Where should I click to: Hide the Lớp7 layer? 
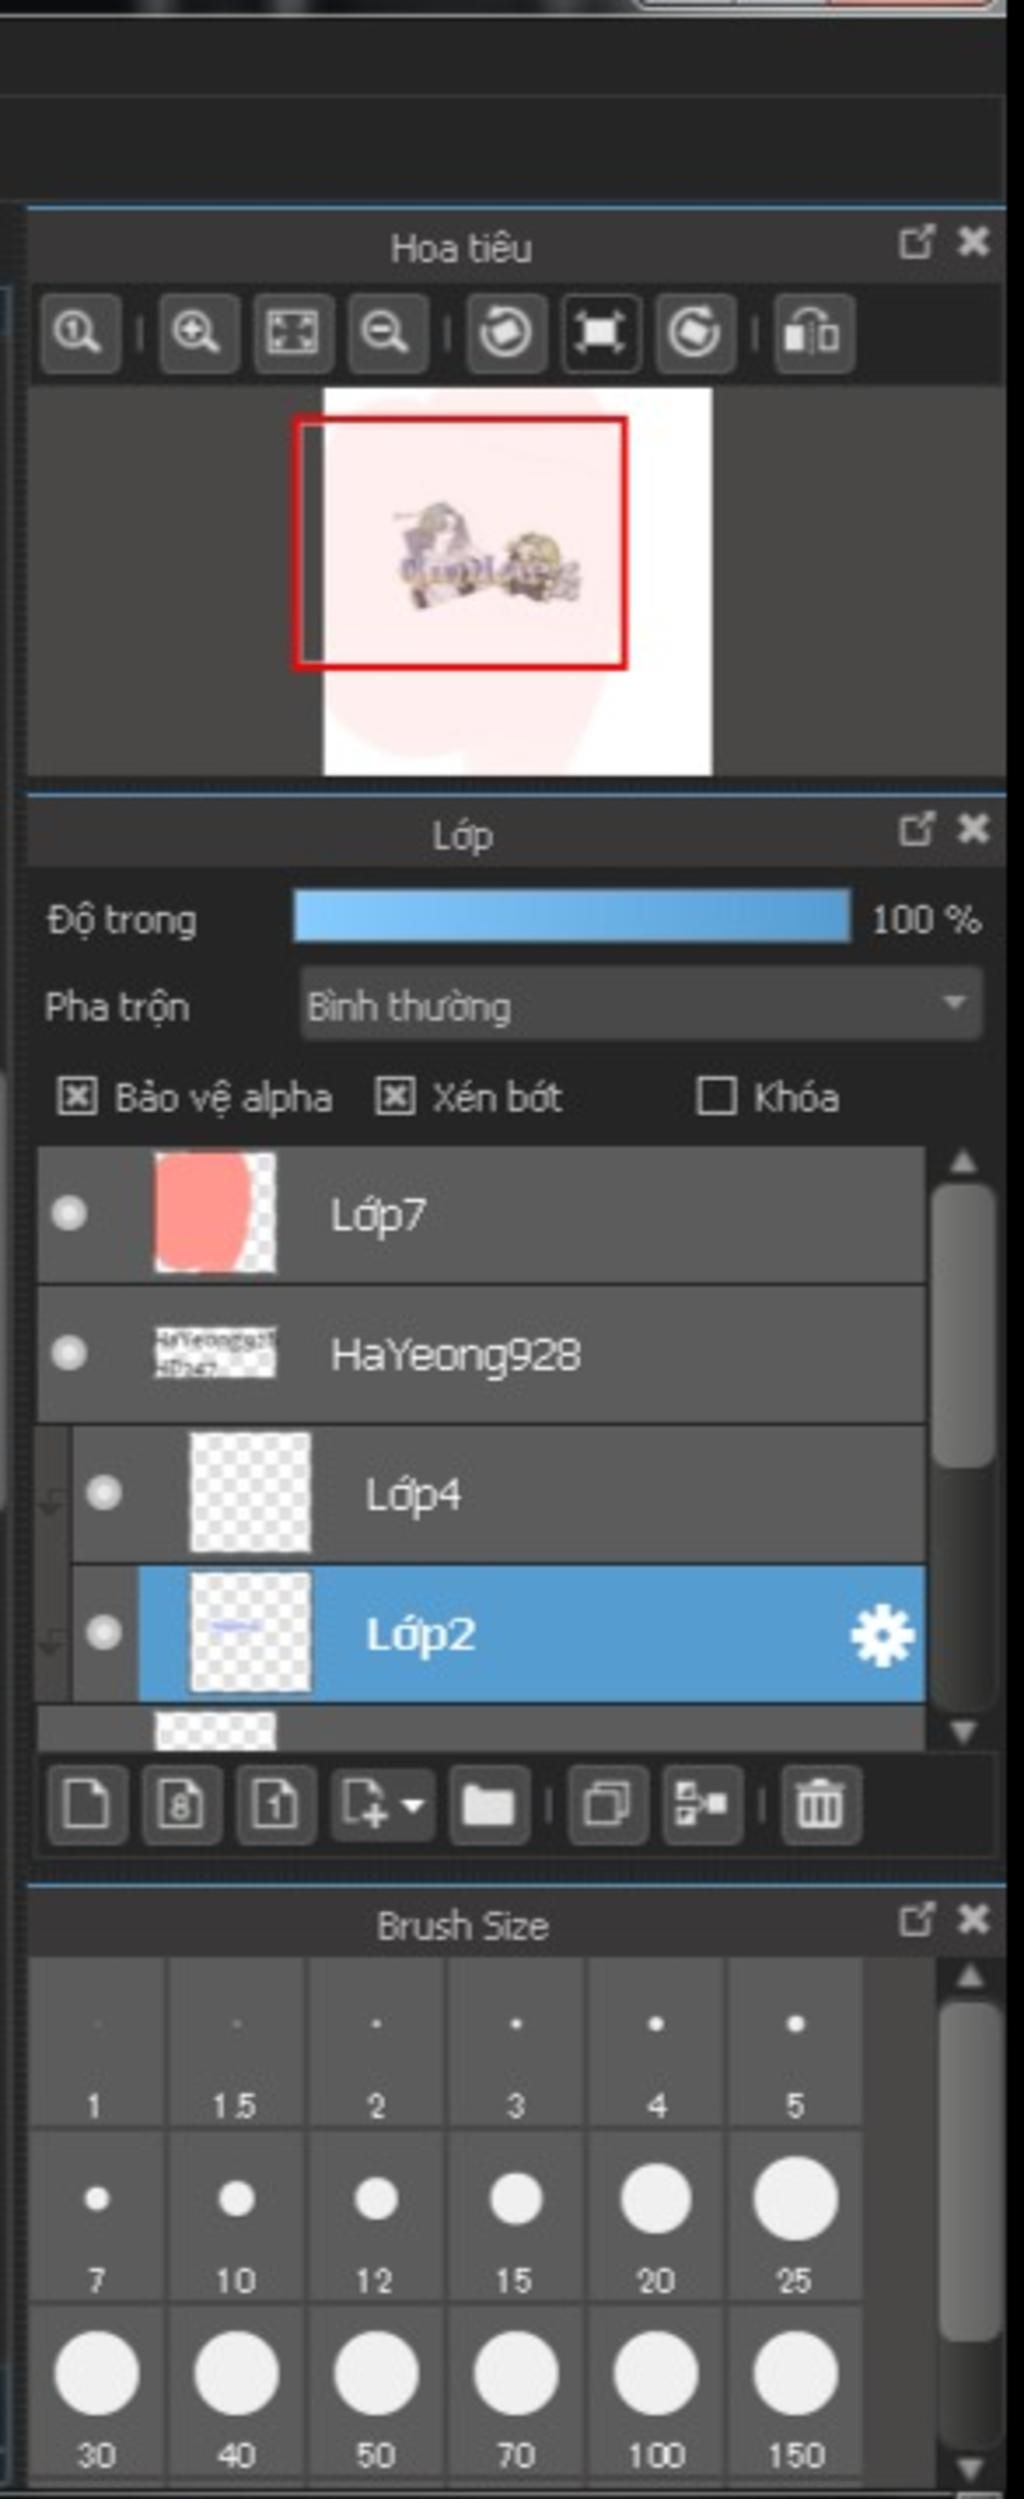click(69, 1214)
